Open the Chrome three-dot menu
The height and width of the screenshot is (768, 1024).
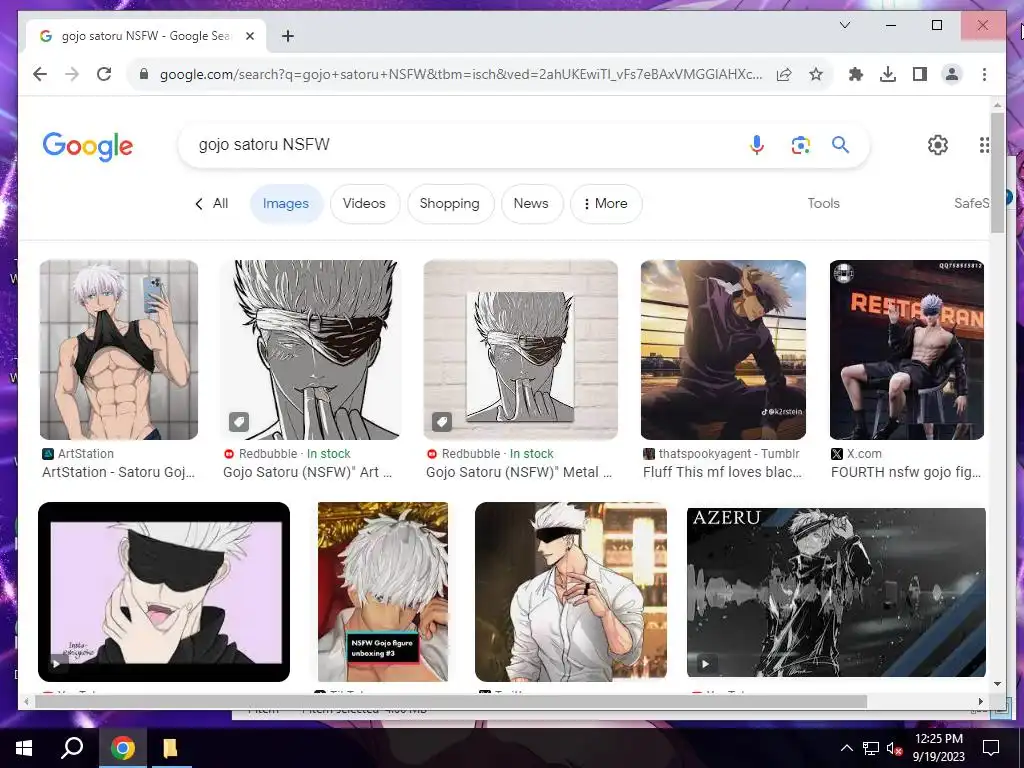(x=984, y=74)
